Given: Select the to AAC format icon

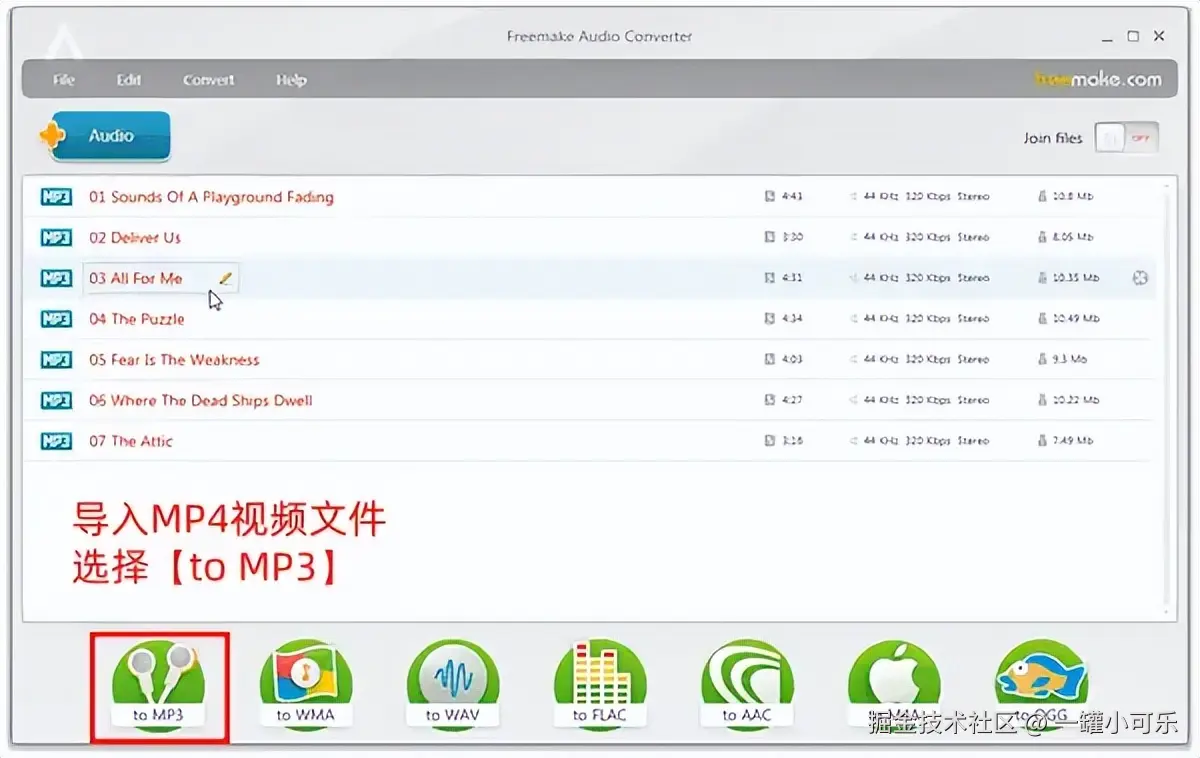Looking at the screenshot, I should [747, 685].
